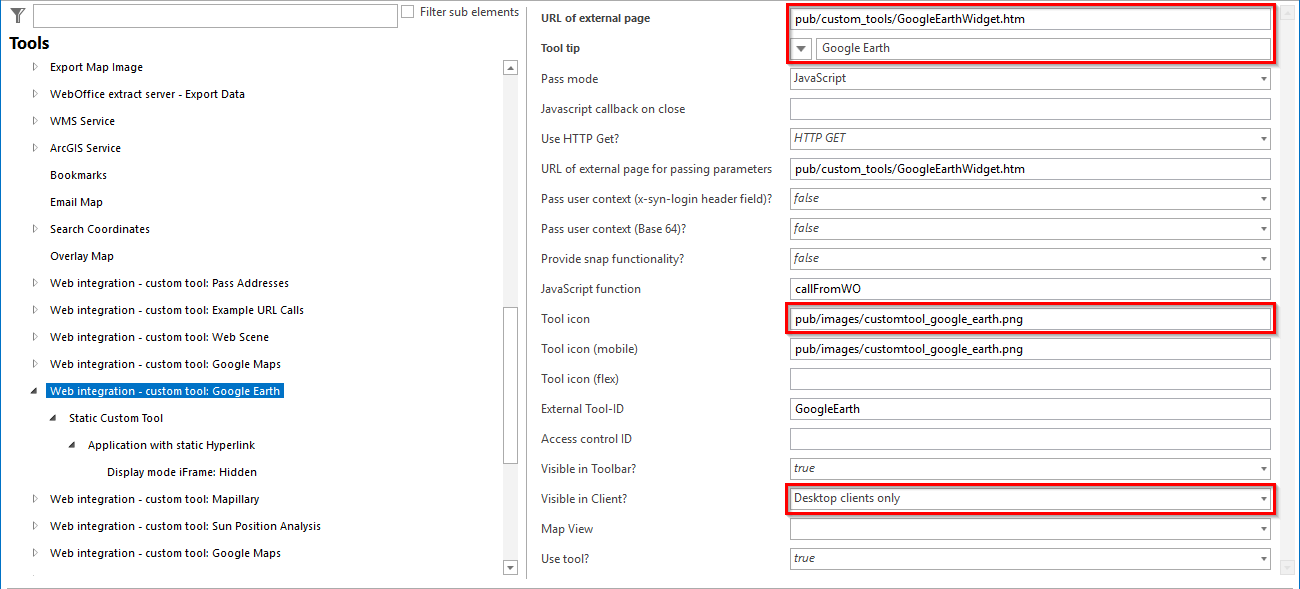1300x589 pixels.
Task: Expand the Export Map Image tree node
Action: pyautogui.click(x=34, y=67)
